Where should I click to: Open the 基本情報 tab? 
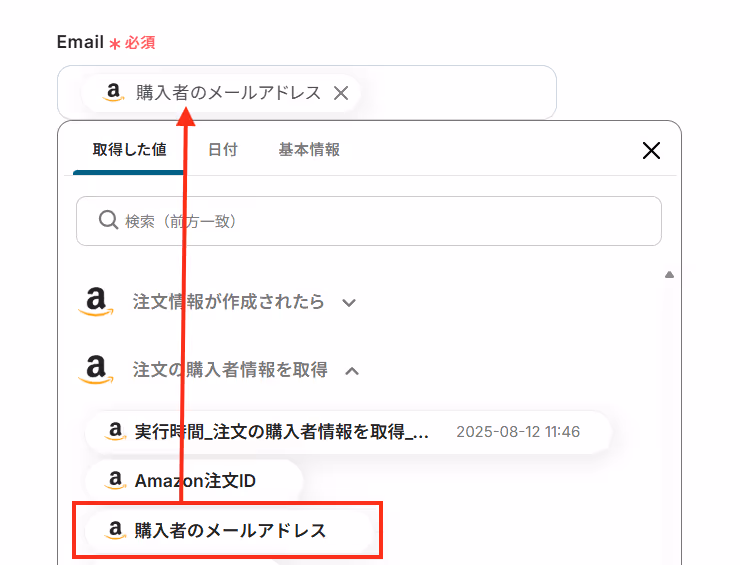click(309, 150)
